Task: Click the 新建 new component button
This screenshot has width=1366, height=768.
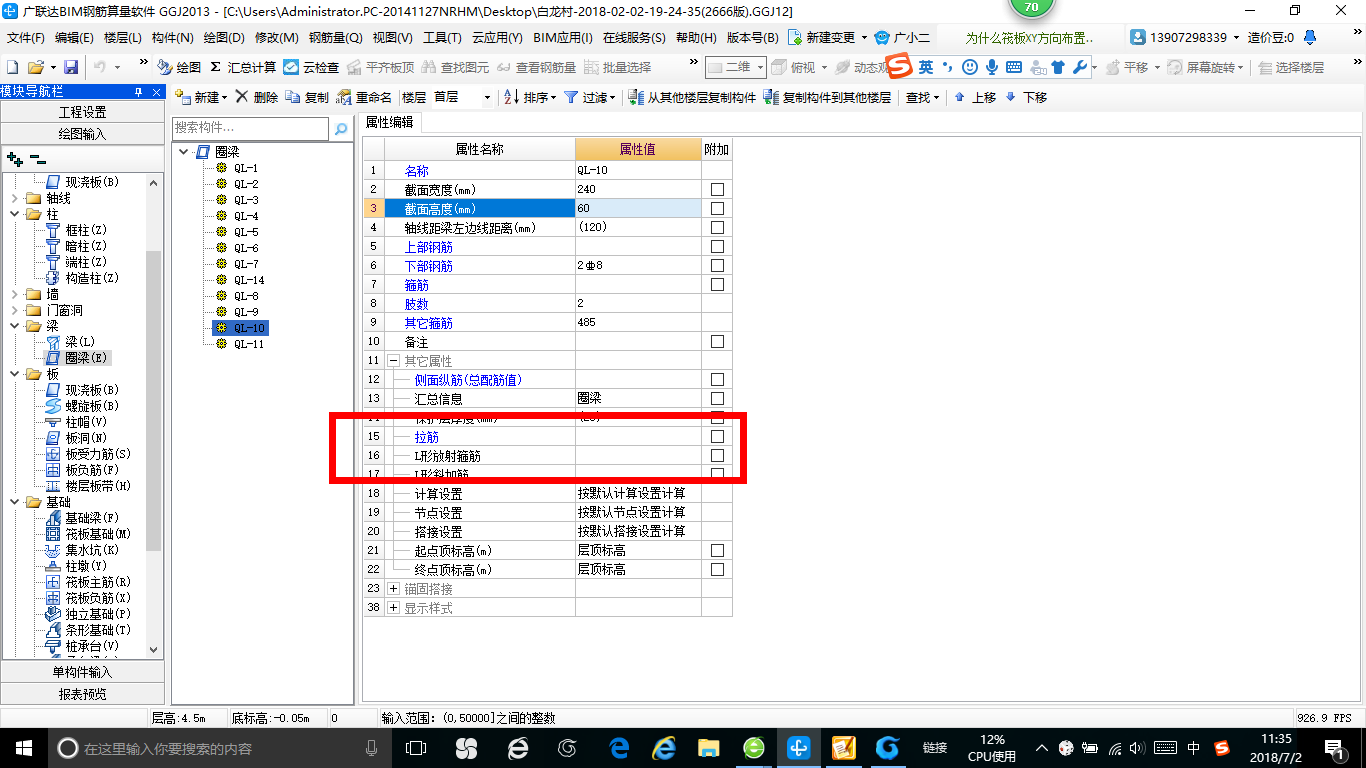Action: pyautogui.click(x=201, y=97)
